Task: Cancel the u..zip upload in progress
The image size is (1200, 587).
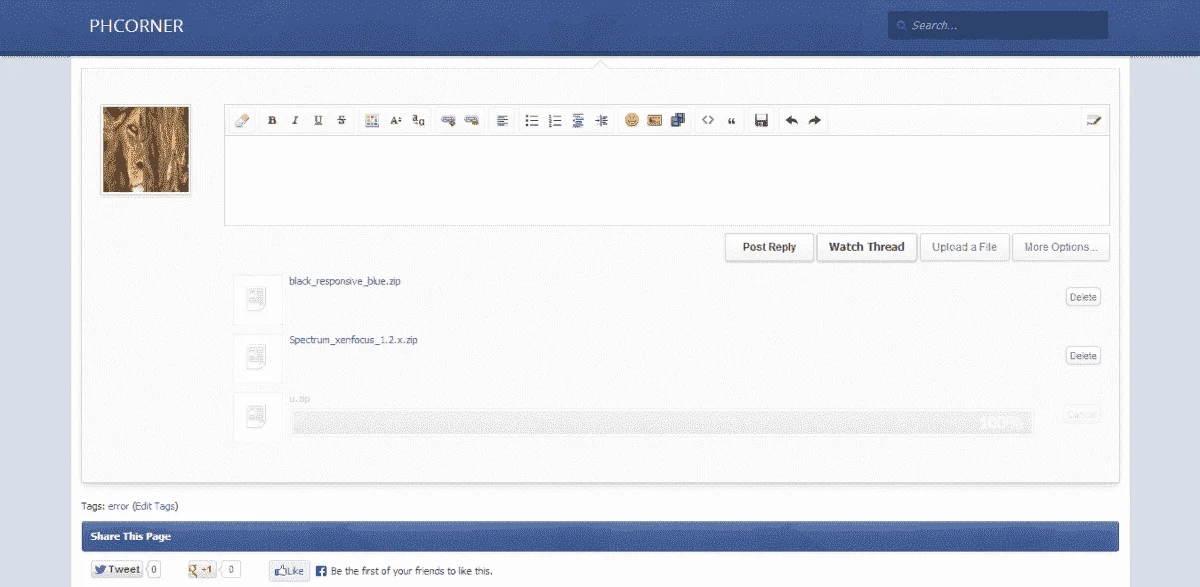Action: tap(1083, 414)
